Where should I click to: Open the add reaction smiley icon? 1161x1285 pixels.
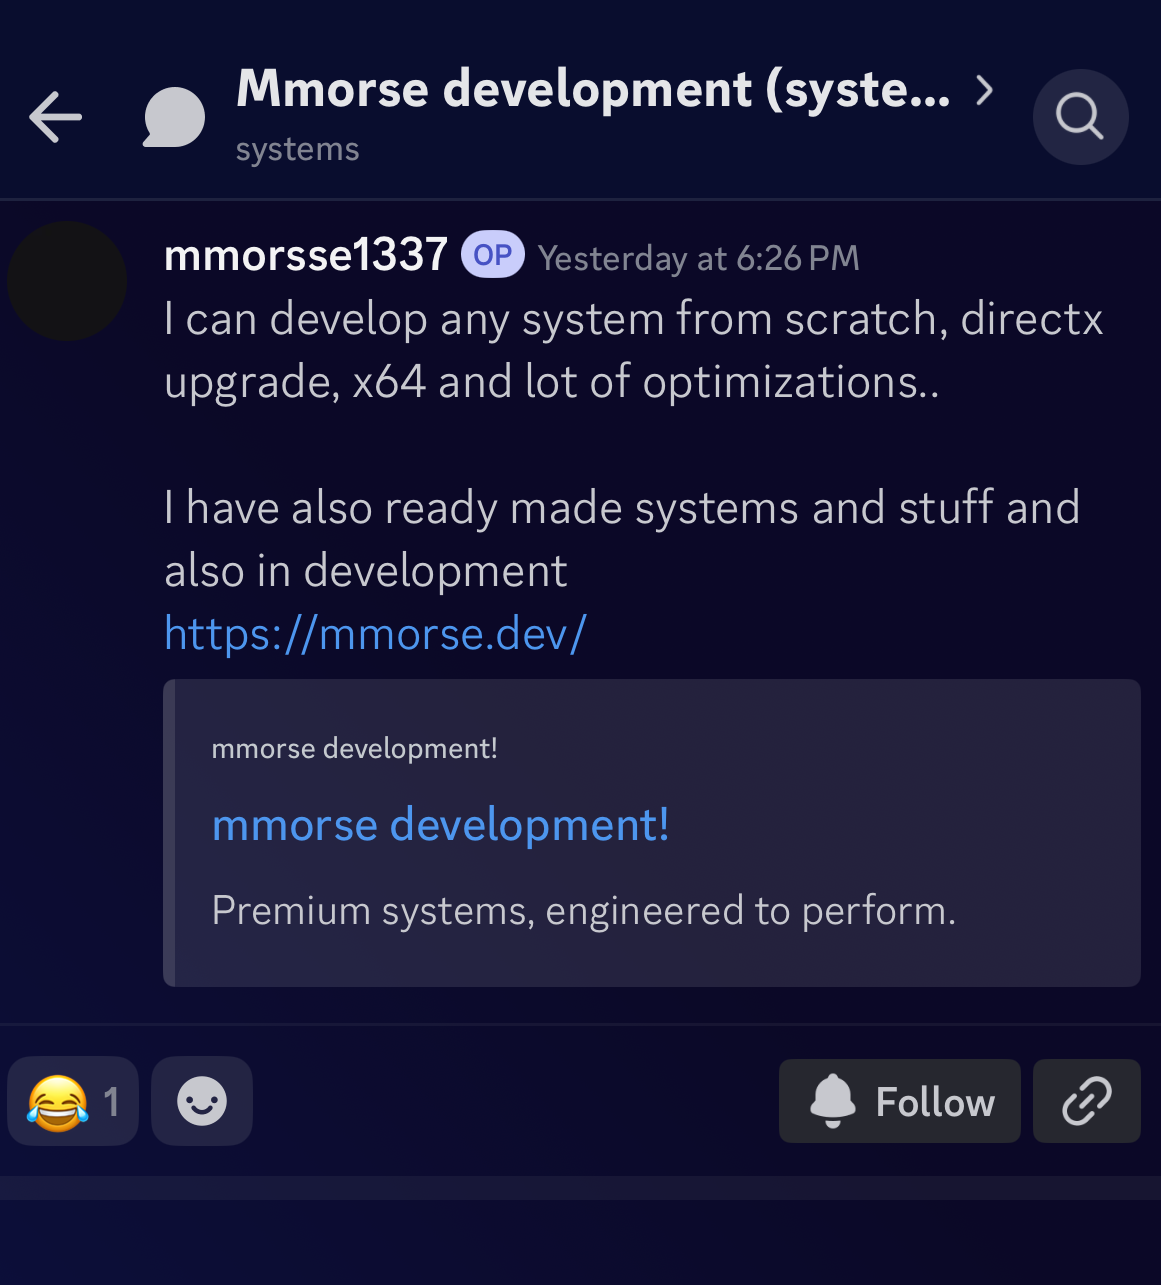[202, 1101]
